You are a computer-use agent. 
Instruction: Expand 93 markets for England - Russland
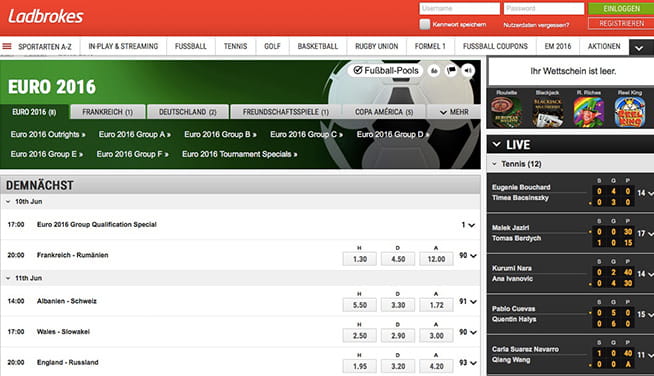(468, 363)
